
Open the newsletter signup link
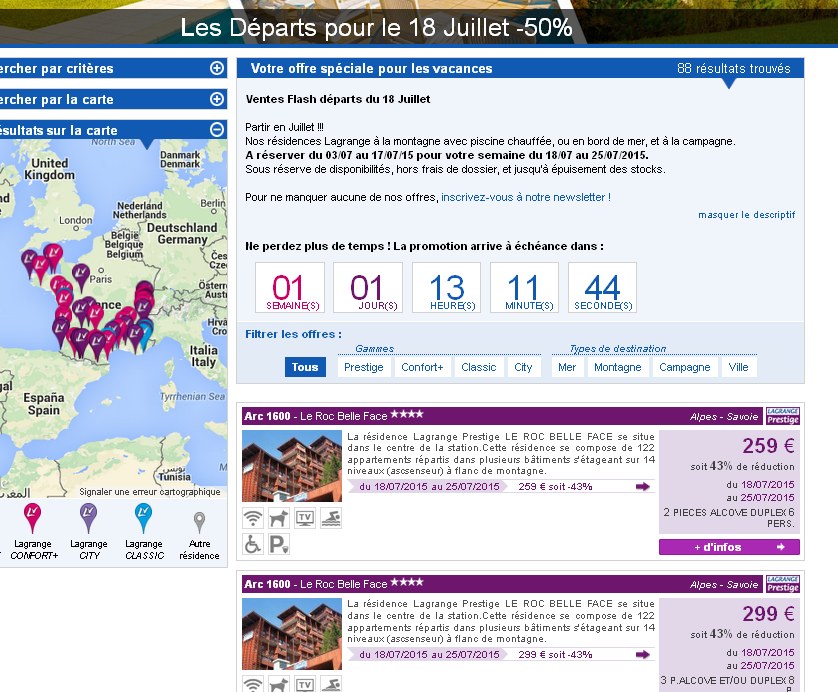[x=525, y=198]
